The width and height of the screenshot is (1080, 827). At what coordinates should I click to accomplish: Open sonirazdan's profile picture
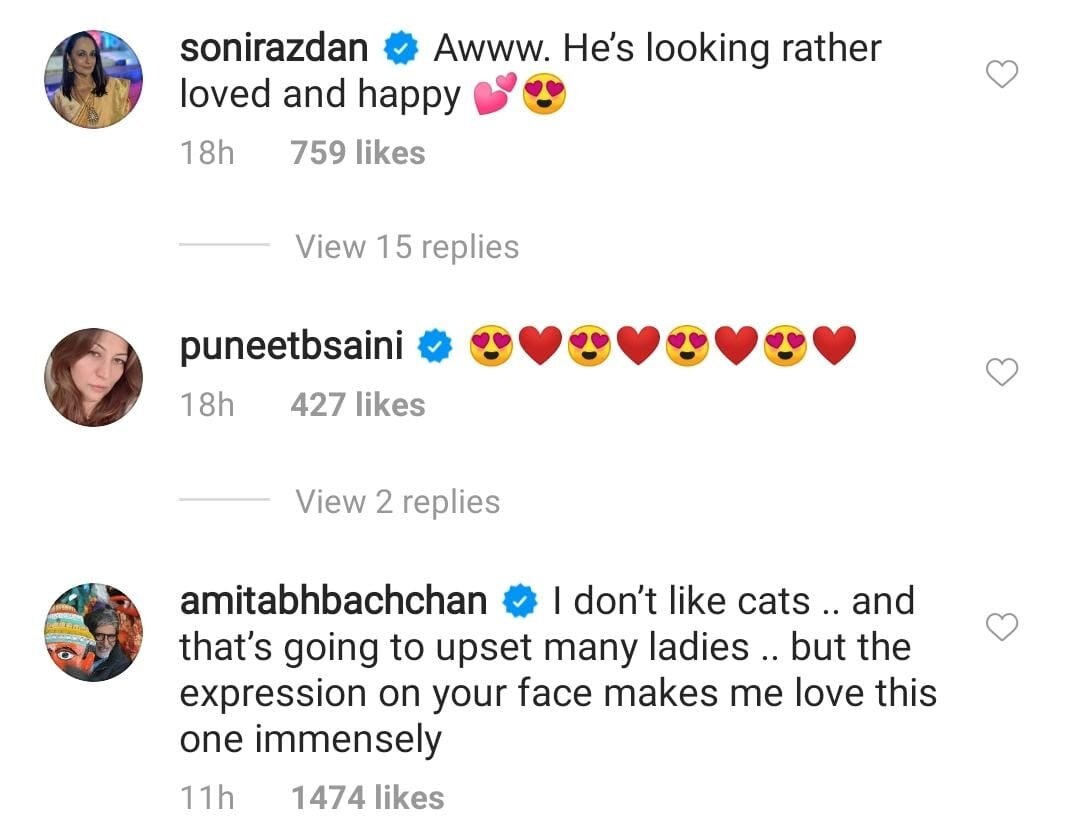[x=94, y=79]
